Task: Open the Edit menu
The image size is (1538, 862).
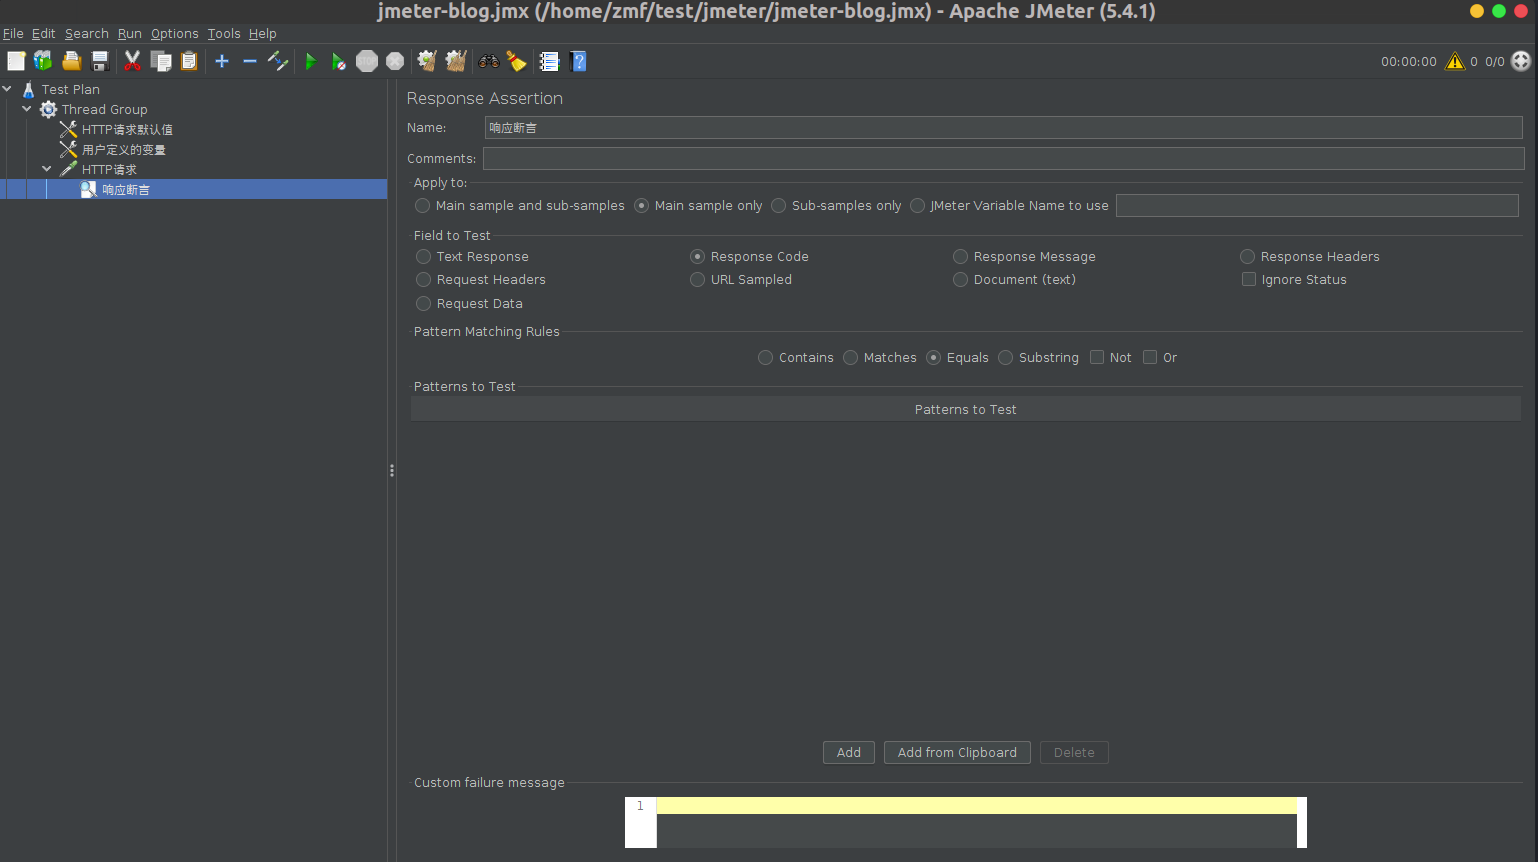Action: coord(44,34)
